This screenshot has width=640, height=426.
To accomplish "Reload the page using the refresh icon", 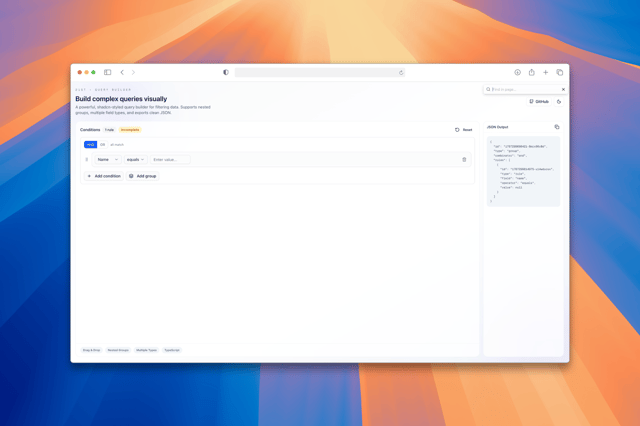I will point(401,73).
